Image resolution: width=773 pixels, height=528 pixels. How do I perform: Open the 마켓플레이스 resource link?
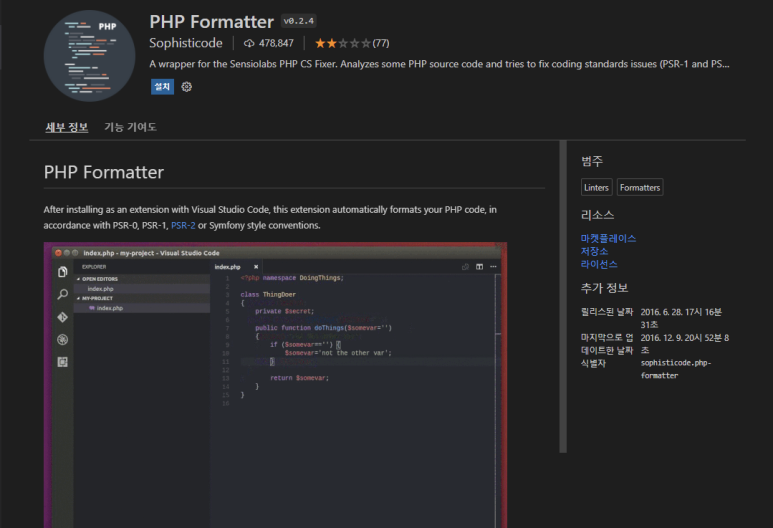tap(608, 239)
